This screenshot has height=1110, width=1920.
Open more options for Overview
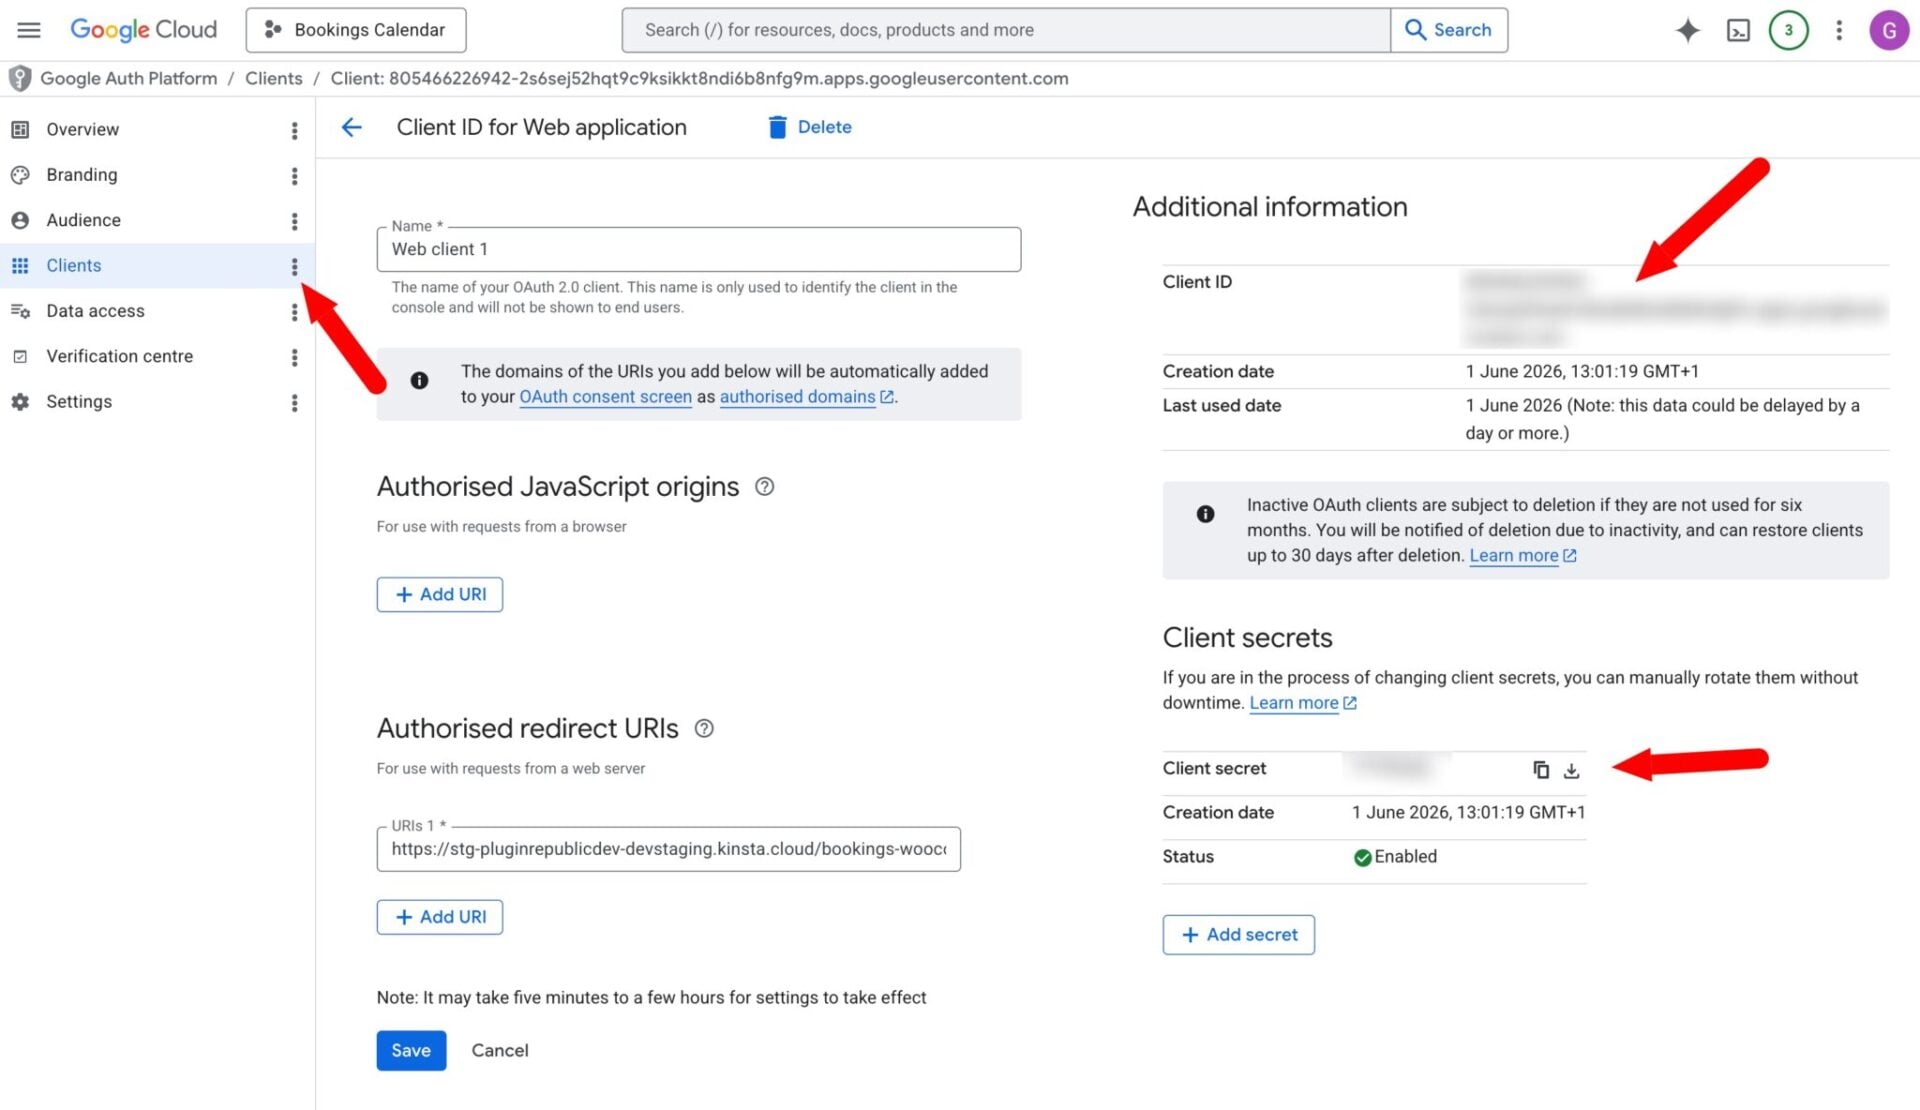[x=294, y=130]
